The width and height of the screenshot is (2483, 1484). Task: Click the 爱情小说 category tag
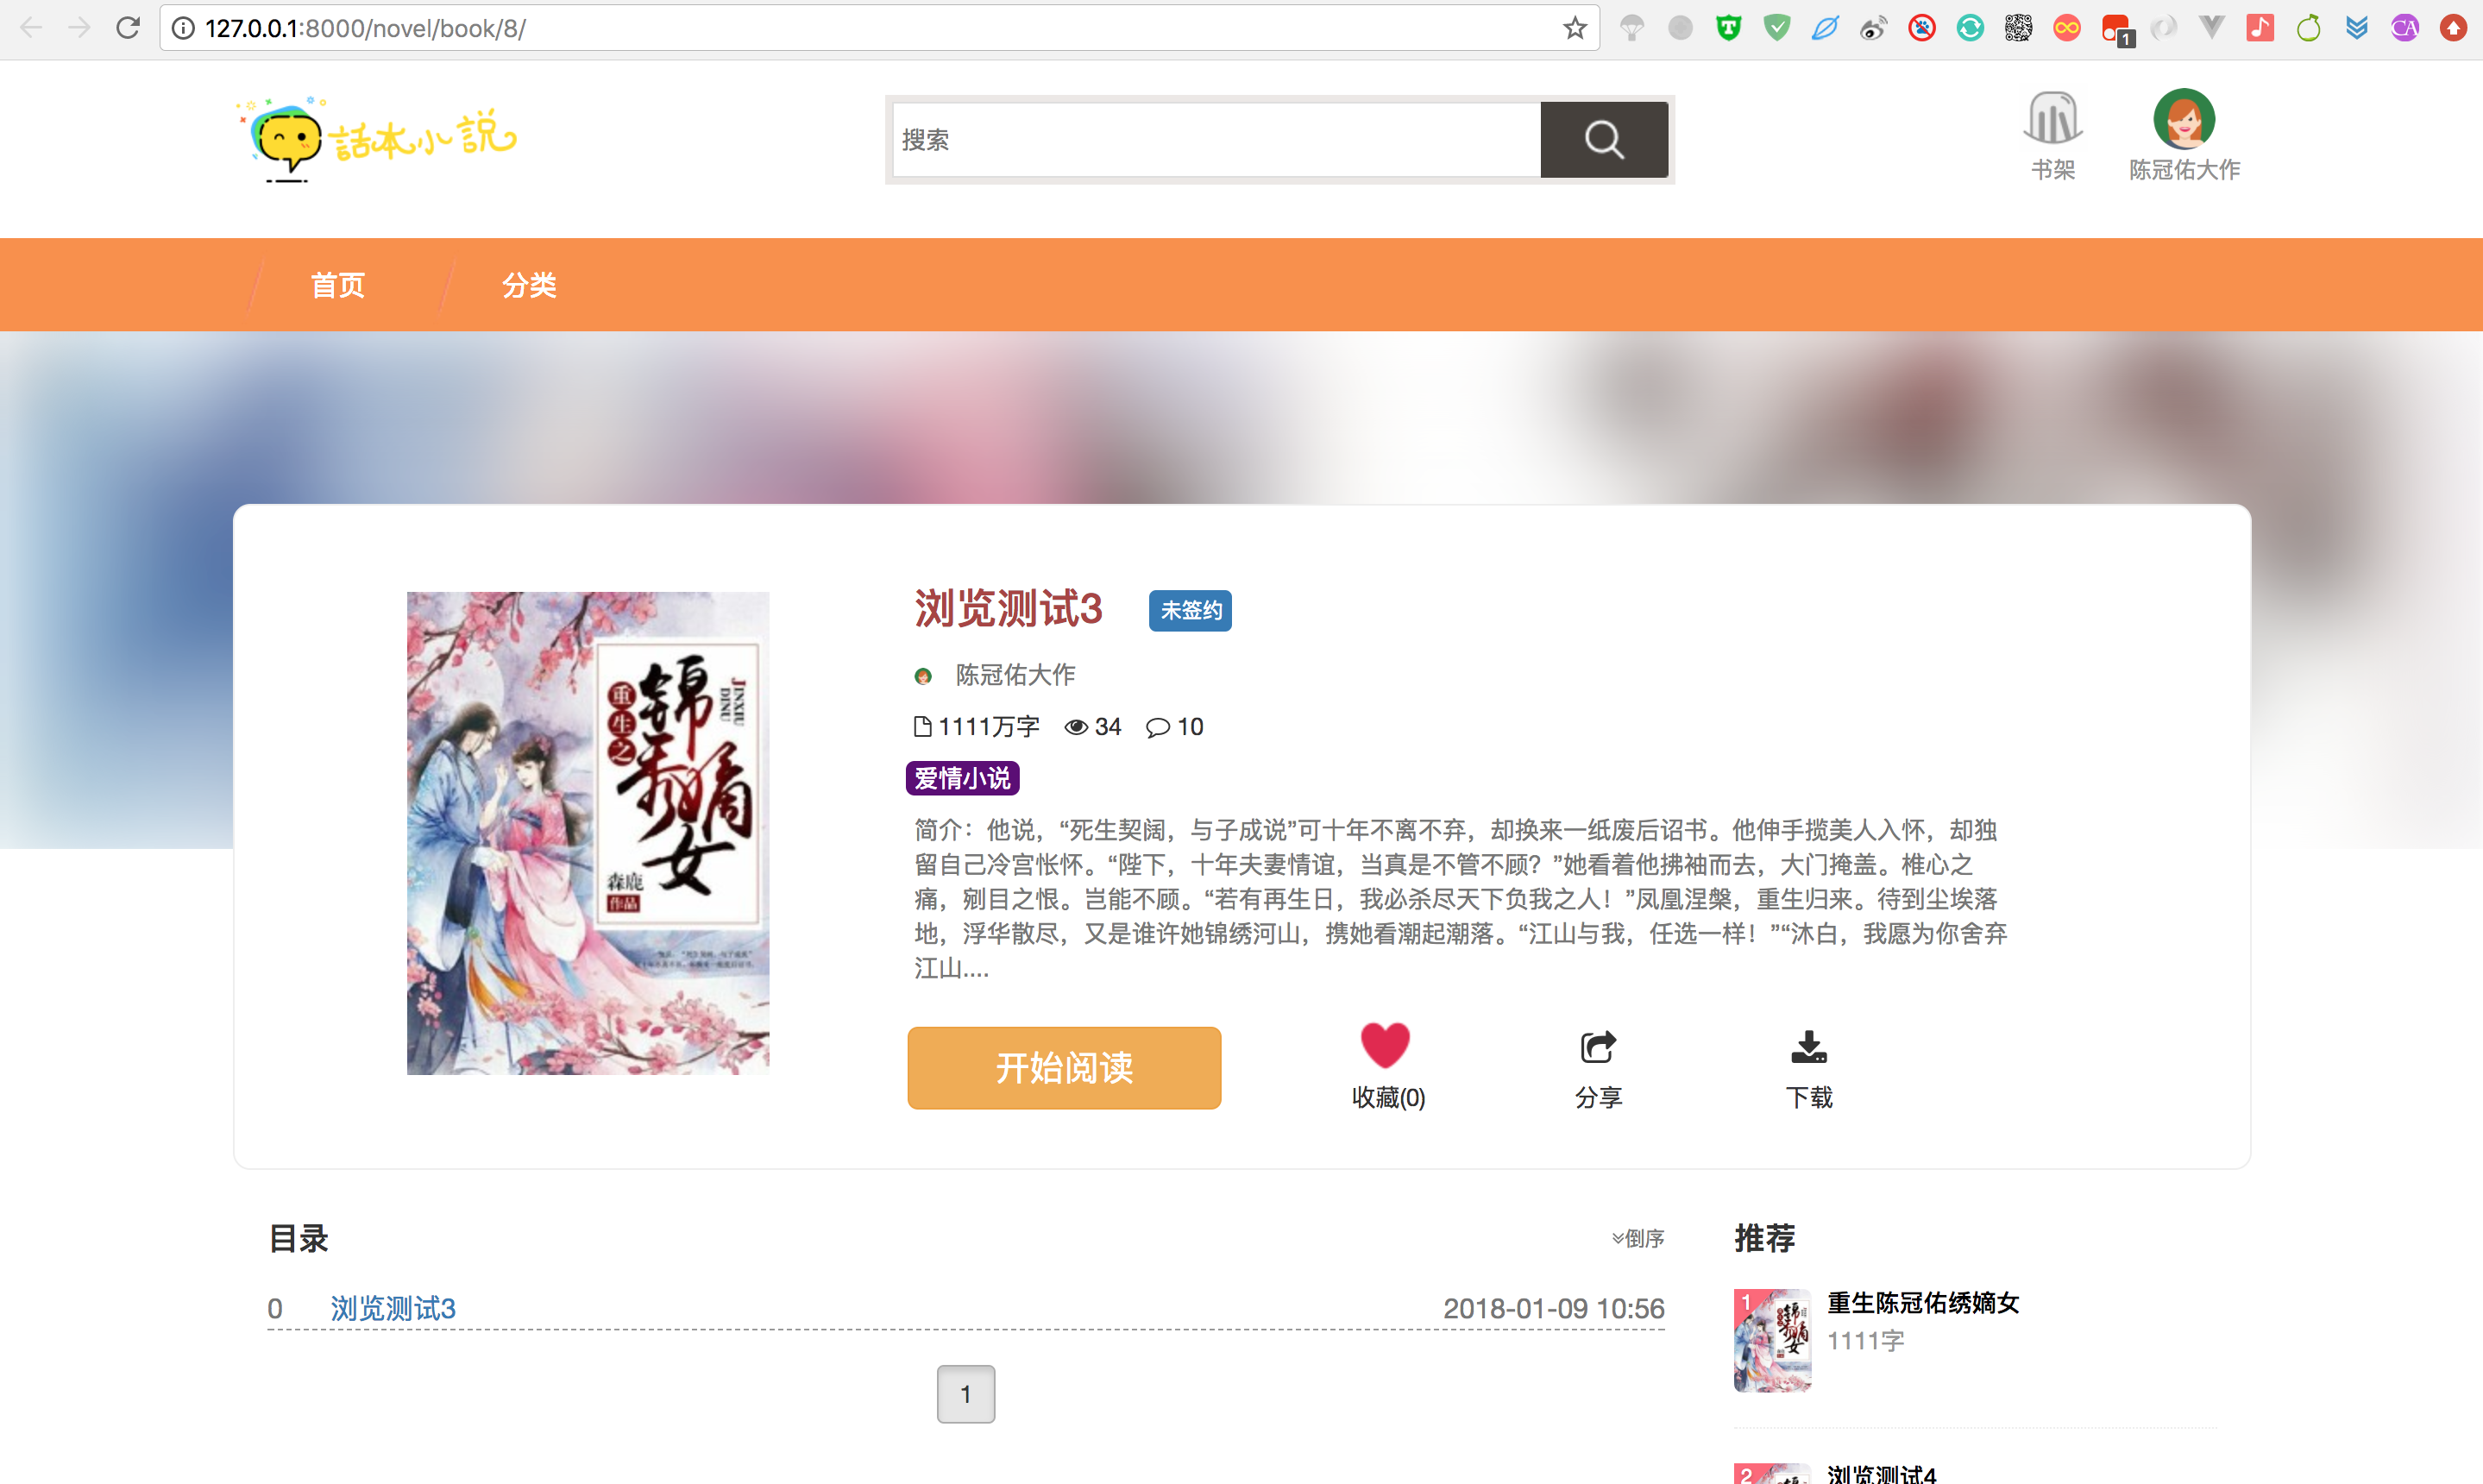point(962,778)
